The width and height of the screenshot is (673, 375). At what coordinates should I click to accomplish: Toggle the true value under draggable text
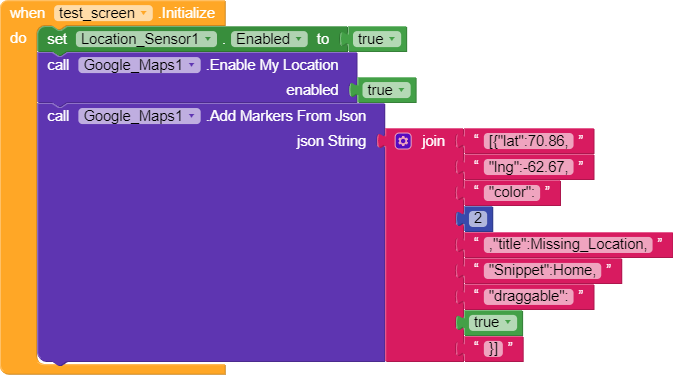point(492,322)
